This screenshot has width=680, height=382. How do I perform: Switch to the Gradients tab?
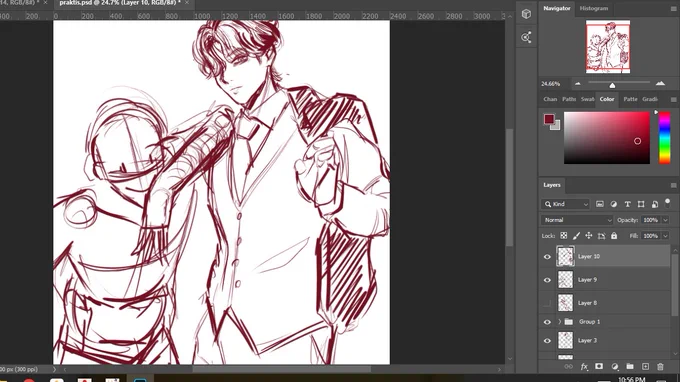click(x=650, y=99)
